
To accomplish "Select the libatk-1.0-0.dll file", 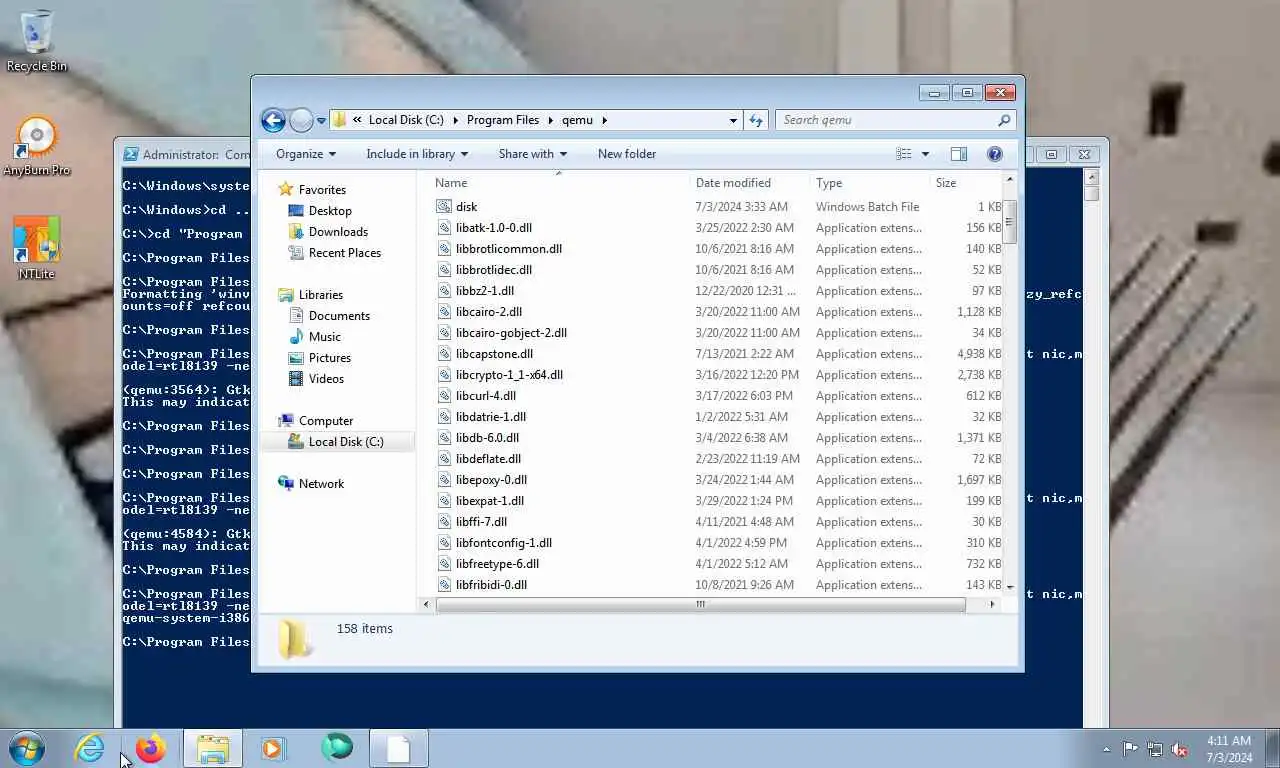I will [494, 228].
